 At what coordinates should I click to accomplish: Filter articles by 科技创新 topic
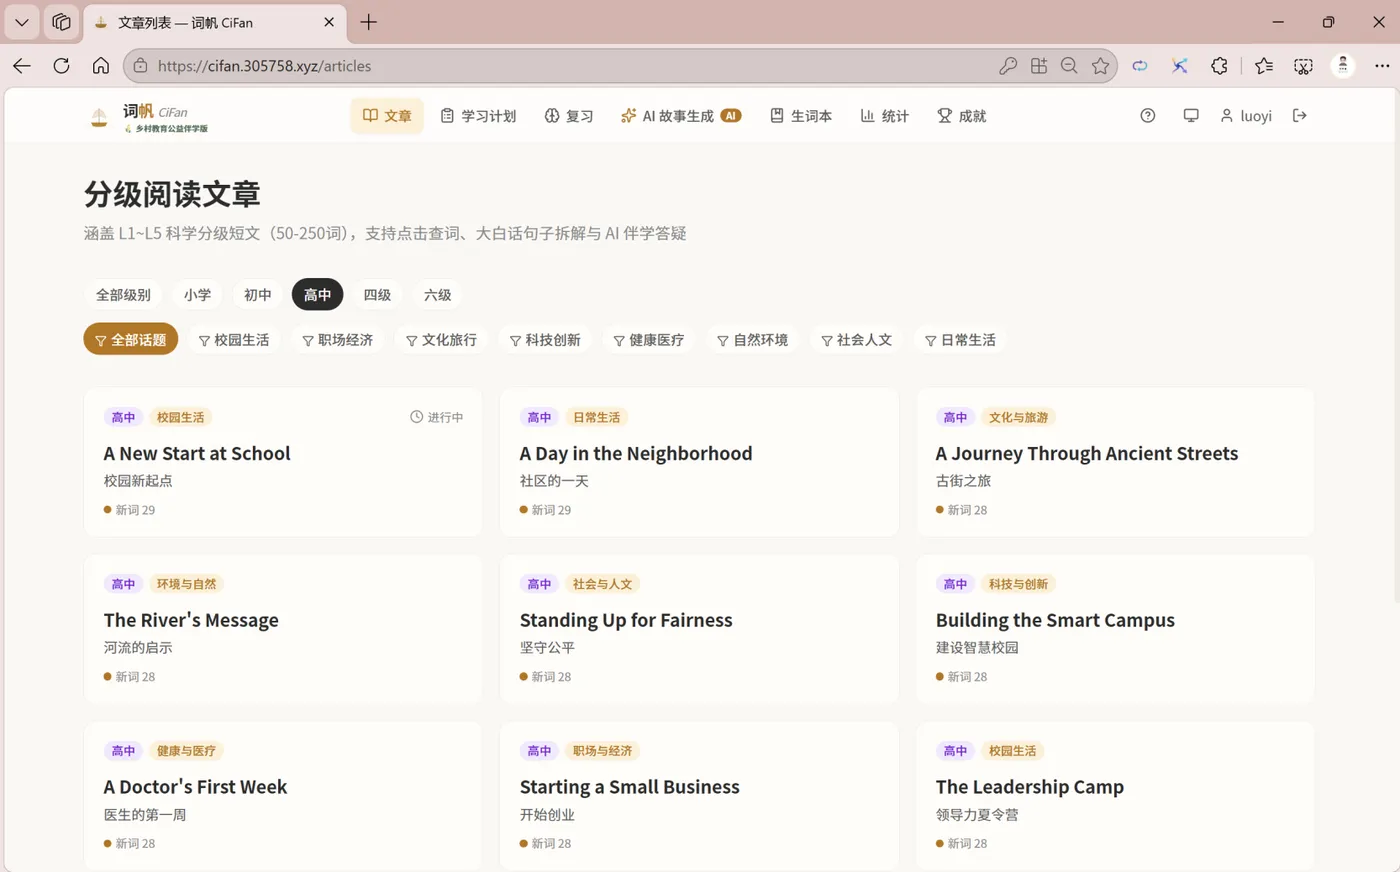click(x=546, y=340)
